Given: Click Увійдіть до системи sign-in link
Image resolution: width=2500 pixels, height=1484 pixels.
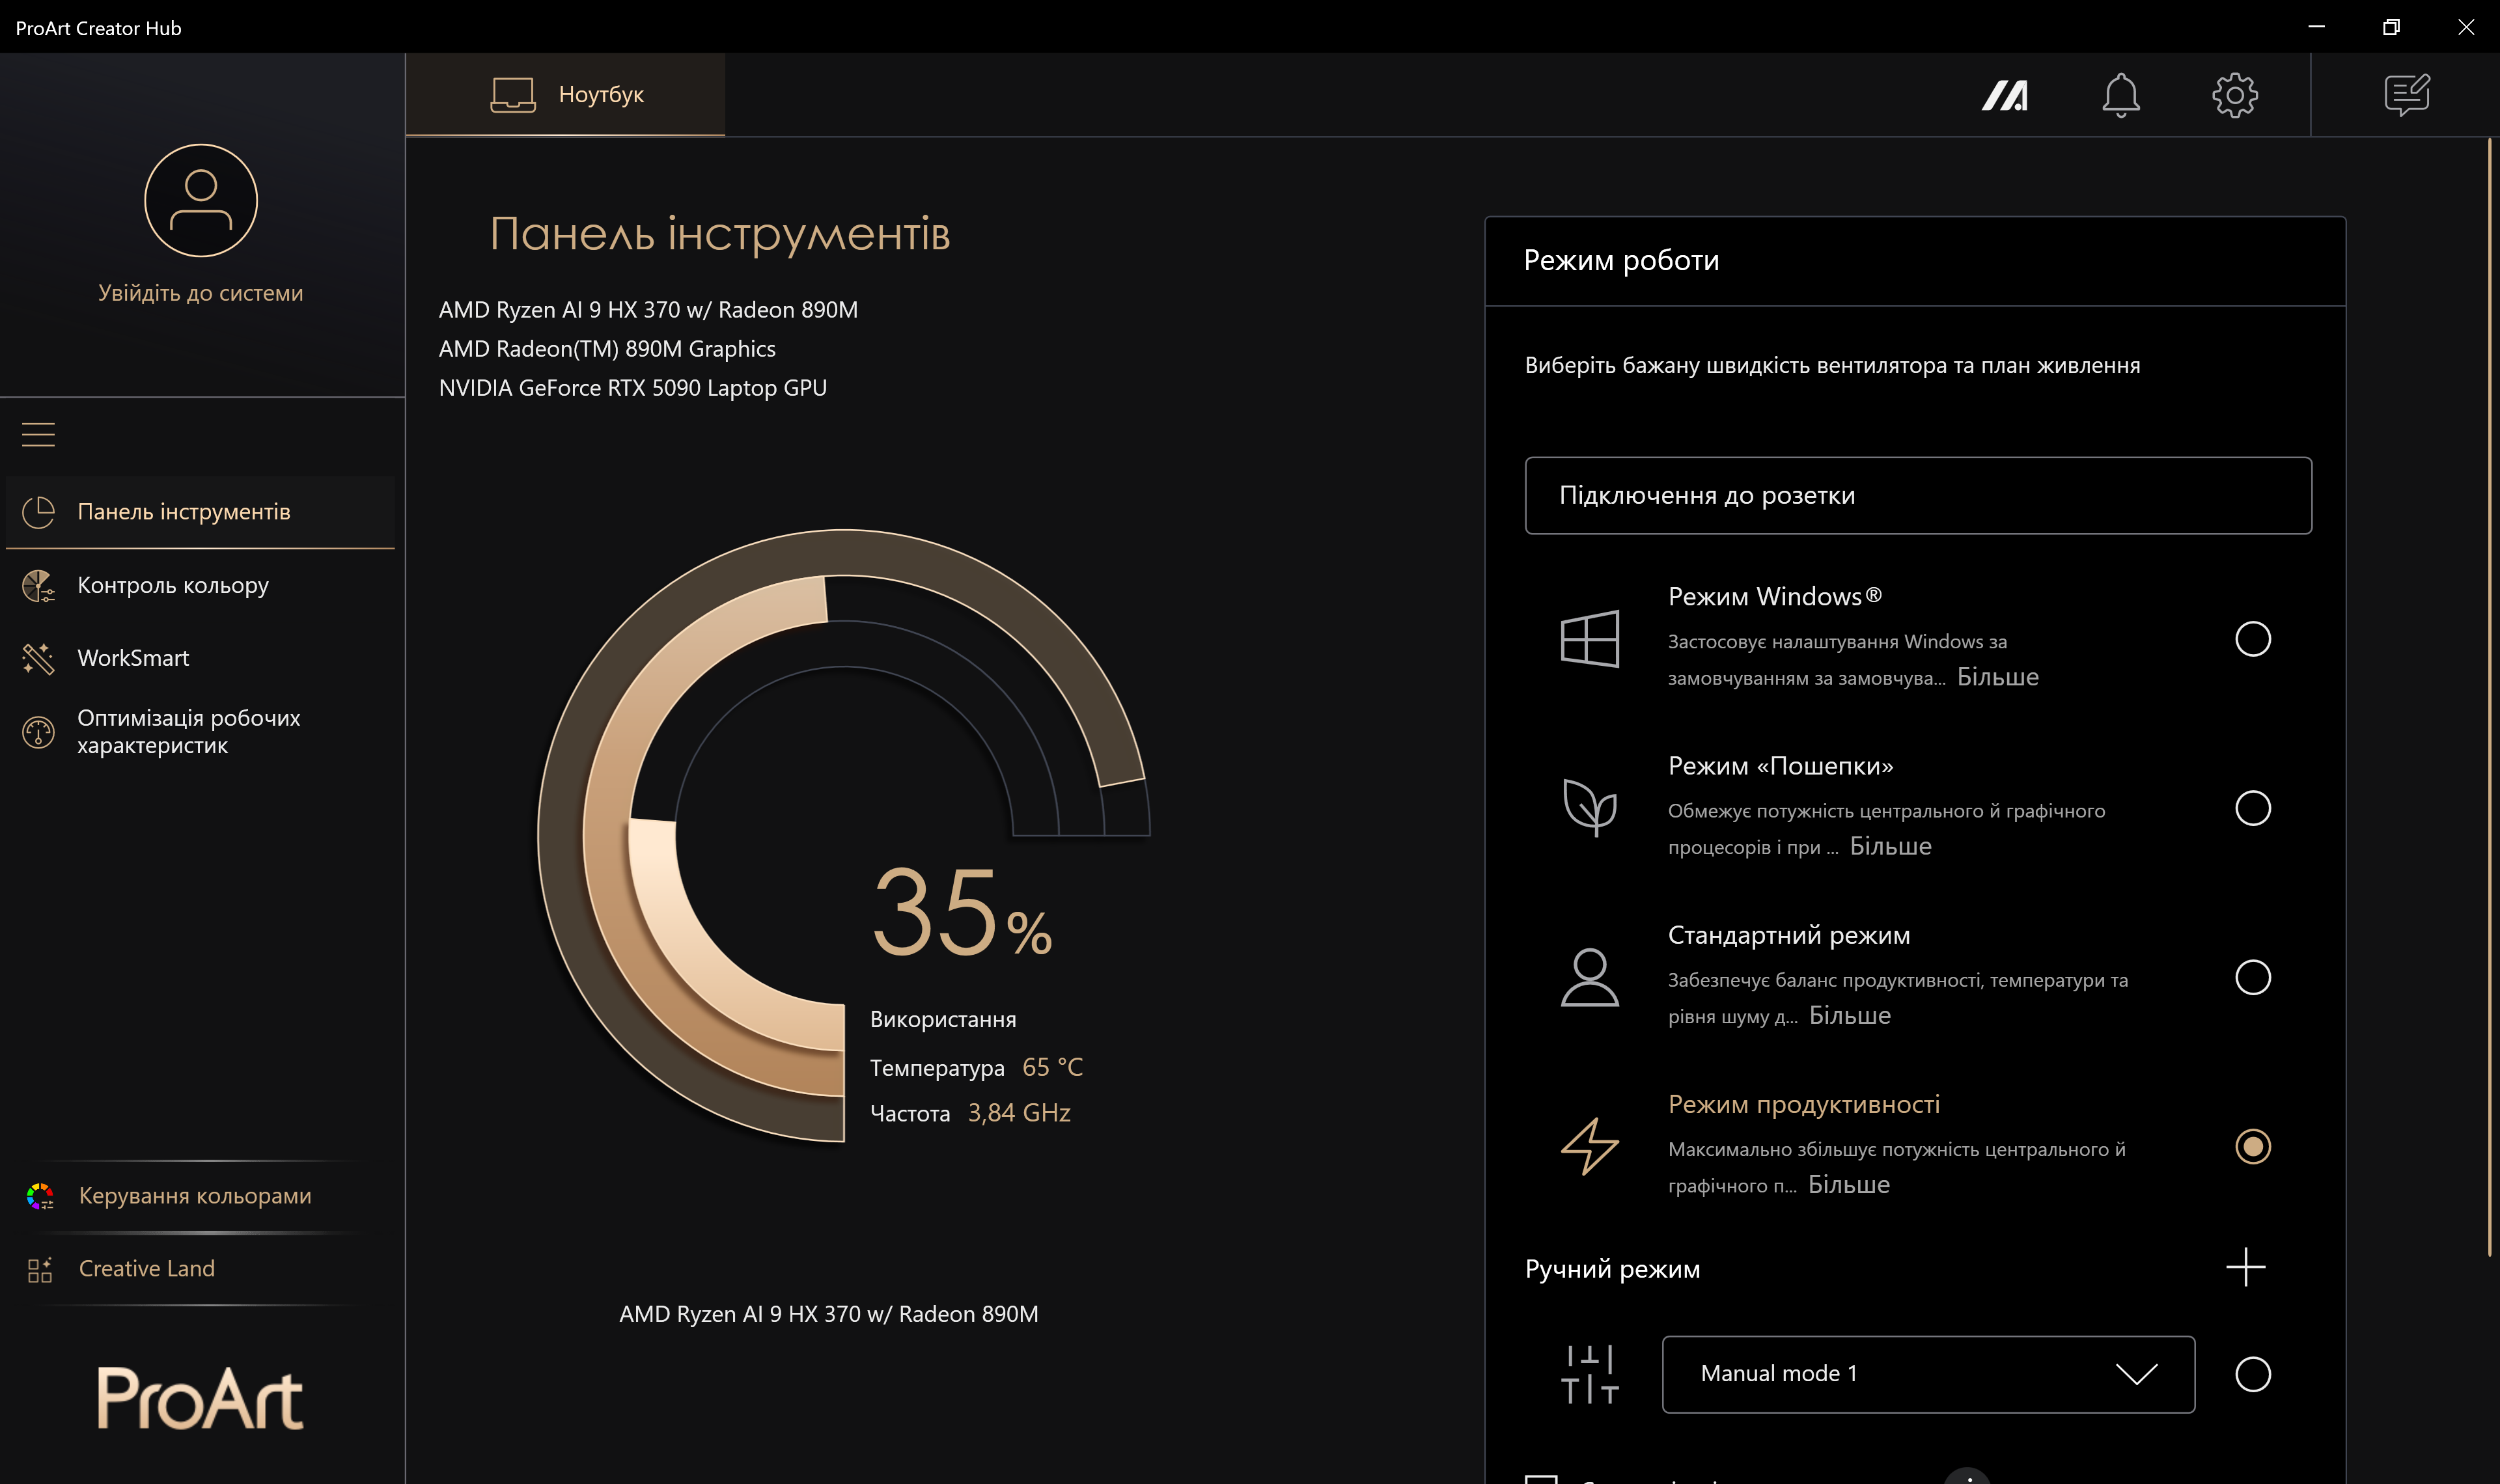Looking at the screenshot, I should pyautogui.click(x=200, y=293).
